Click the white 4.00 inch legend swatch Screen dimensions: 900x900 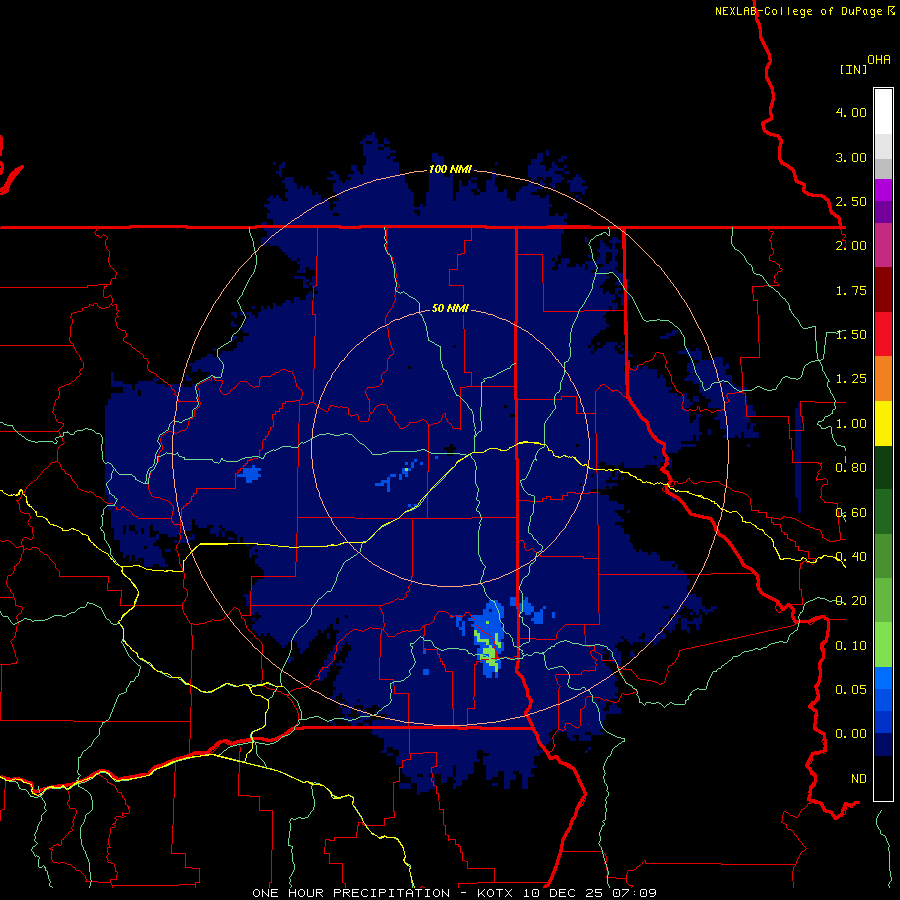(x=883, y=112)
